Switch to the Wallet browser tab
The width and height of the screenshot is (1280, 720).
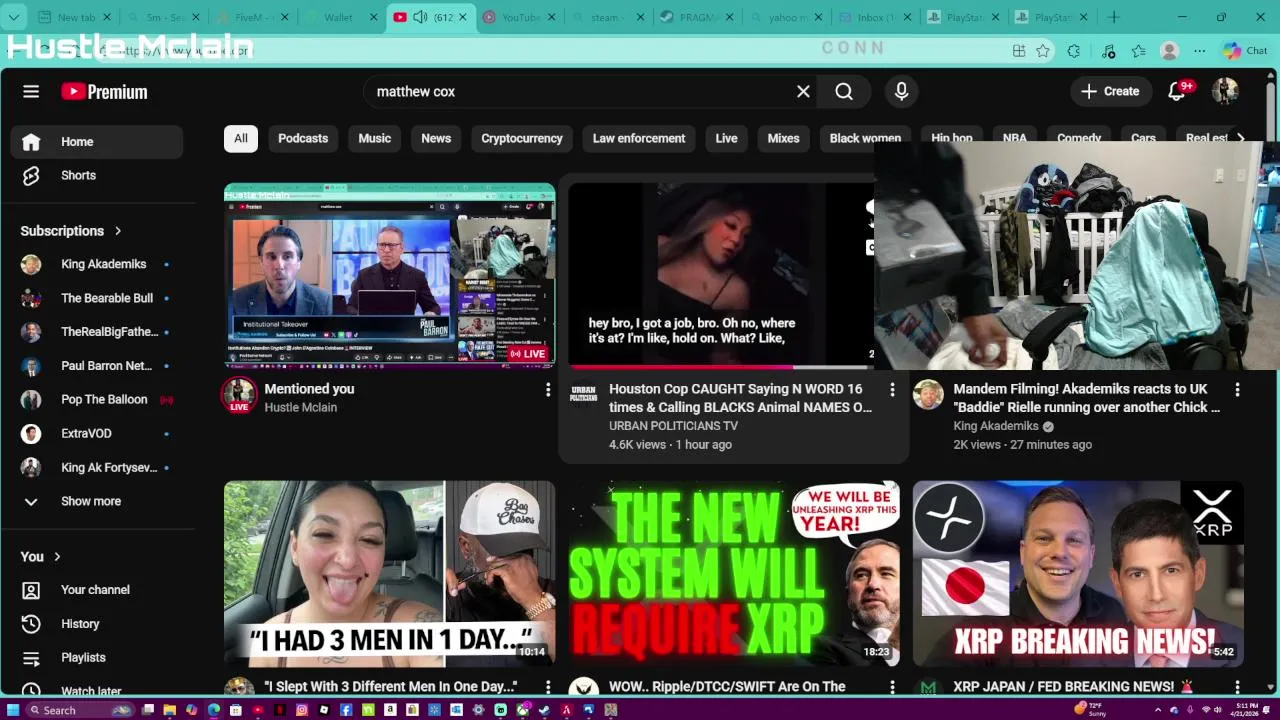[x=338, y=17]
